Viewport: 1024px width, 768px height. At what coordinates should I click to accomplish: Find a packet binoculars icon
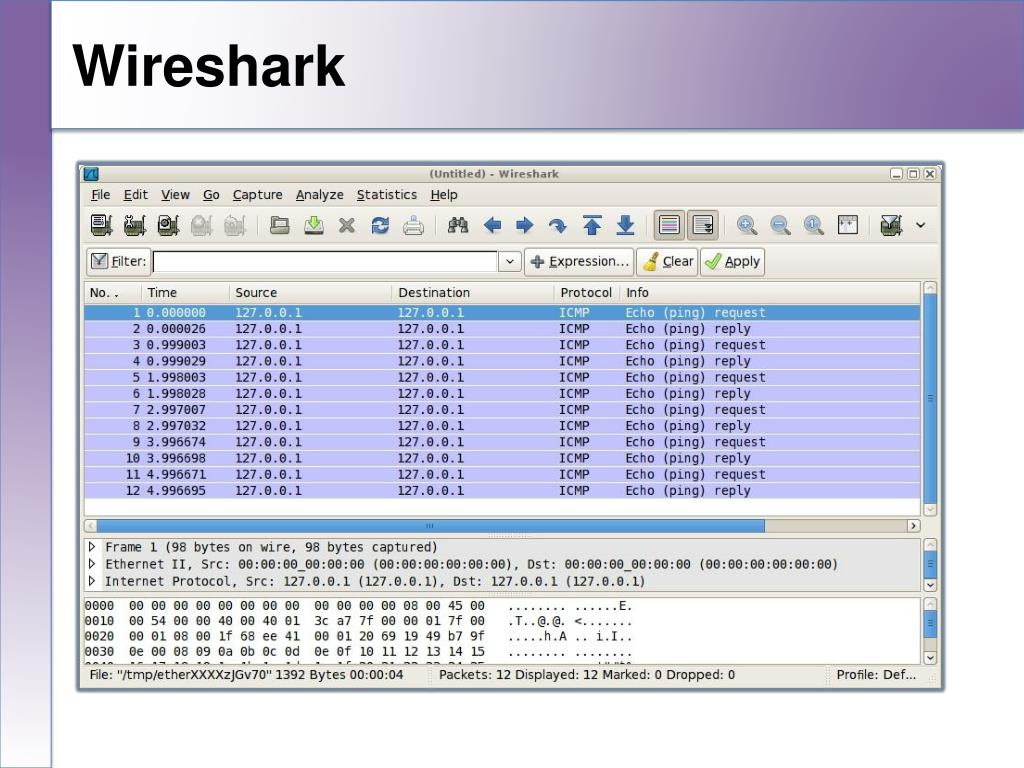pyautogui.click(x=458, y=225)
